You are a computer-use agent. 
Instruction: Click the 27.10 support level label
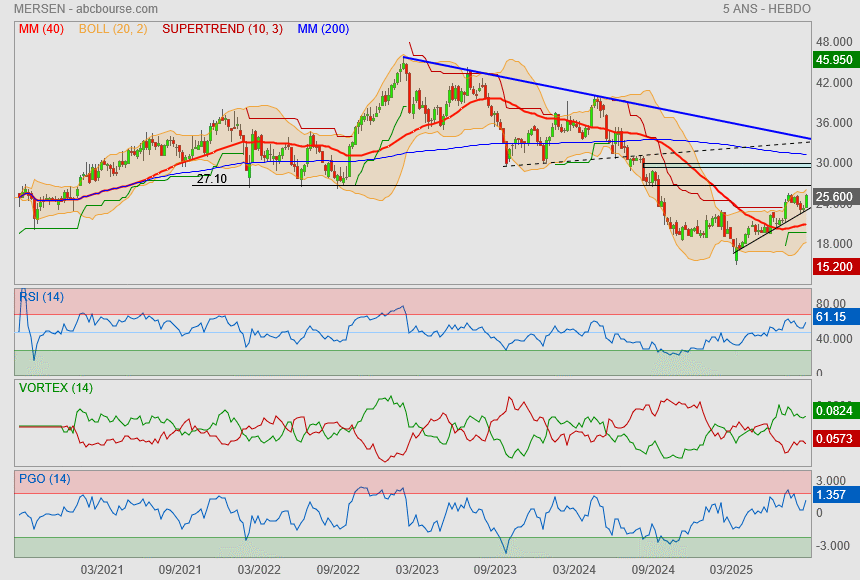pos(211,179)
